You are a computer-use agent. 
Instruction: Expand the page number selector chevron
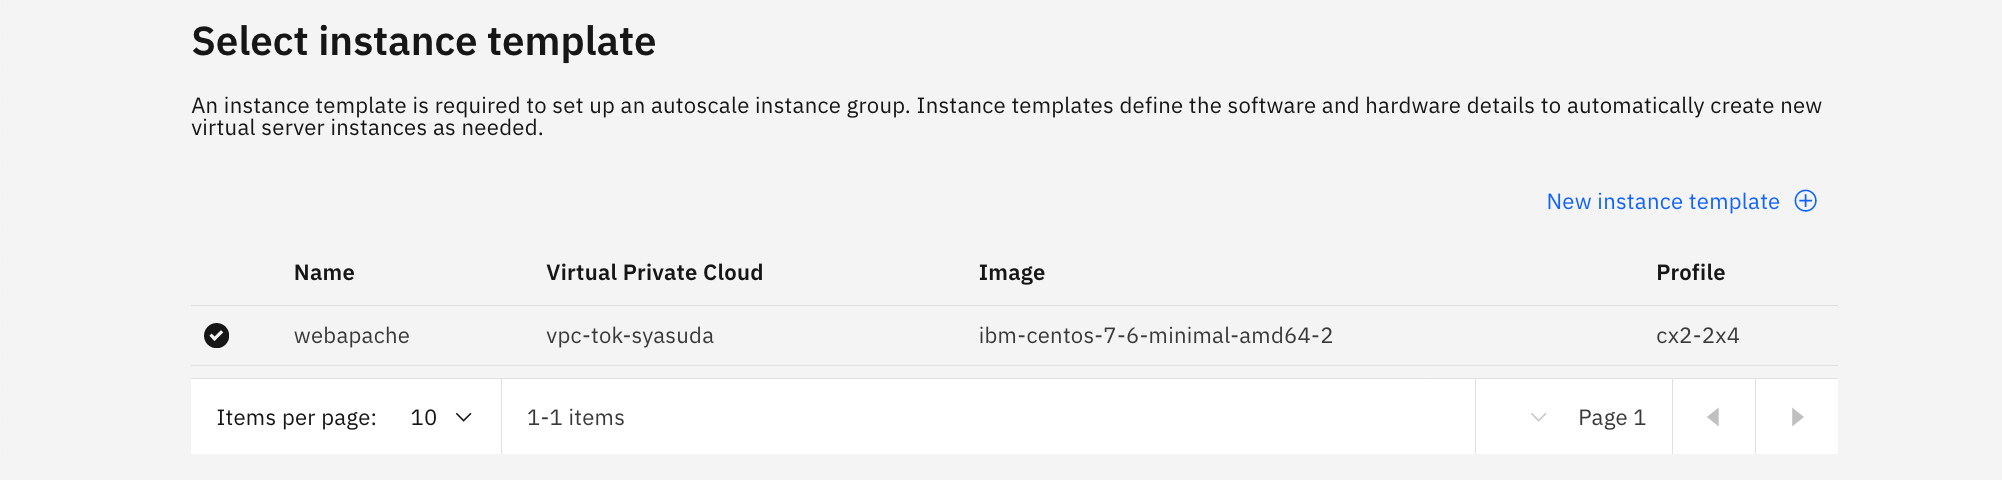coord(1539,417)
